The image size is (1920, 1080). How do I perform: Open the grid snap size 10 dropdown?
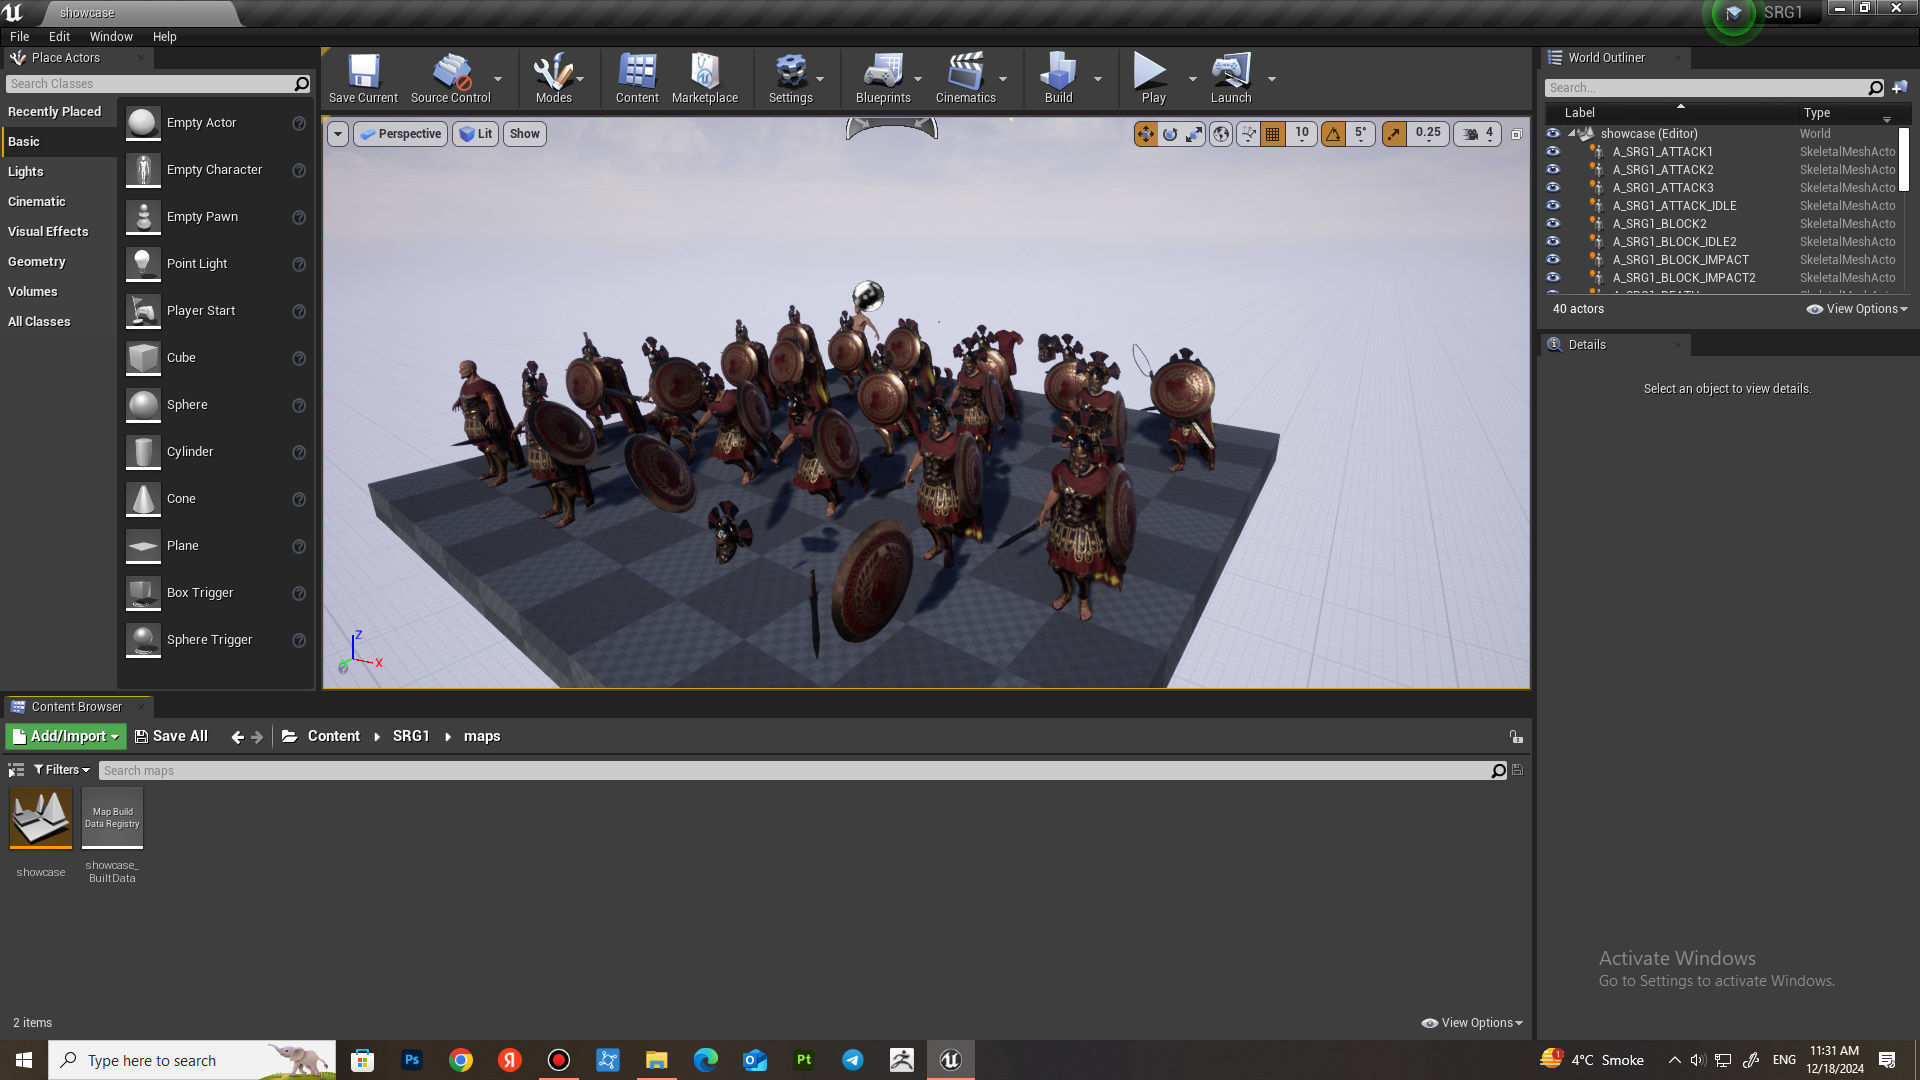pos(1301,134)
